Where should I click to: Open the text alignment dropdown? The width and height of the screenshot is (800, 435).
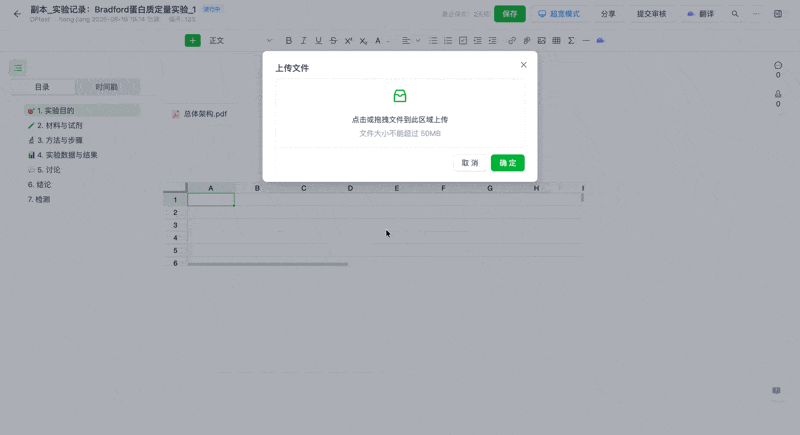pos(410,40)
